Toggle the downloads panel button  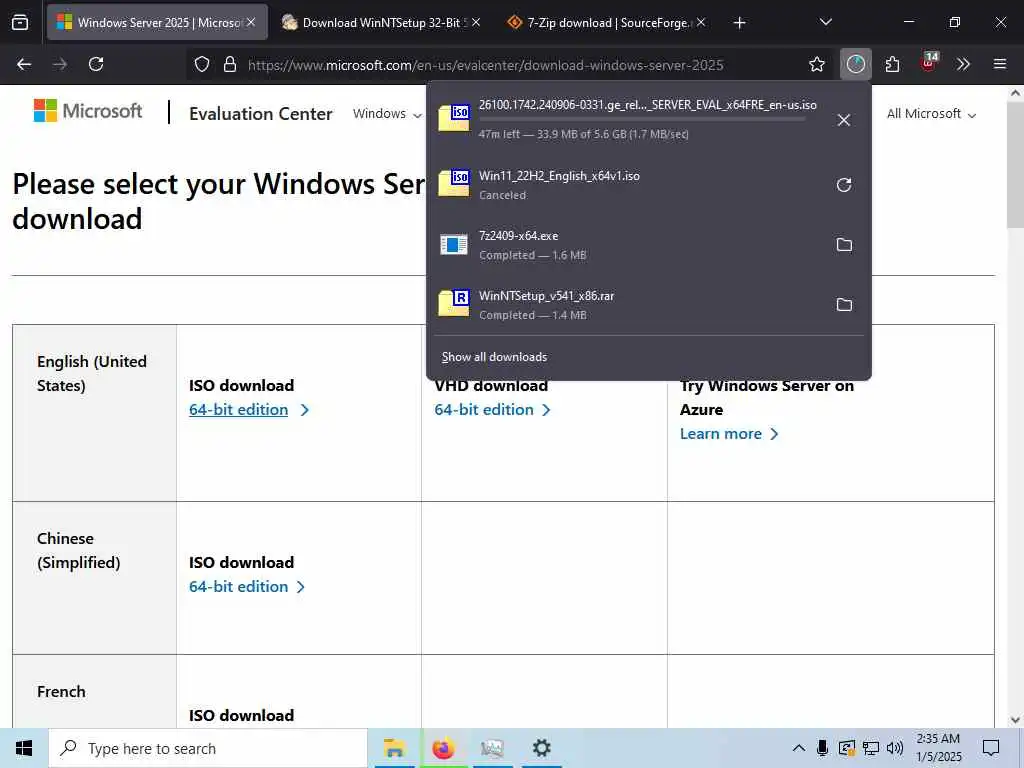click(856, 64)
